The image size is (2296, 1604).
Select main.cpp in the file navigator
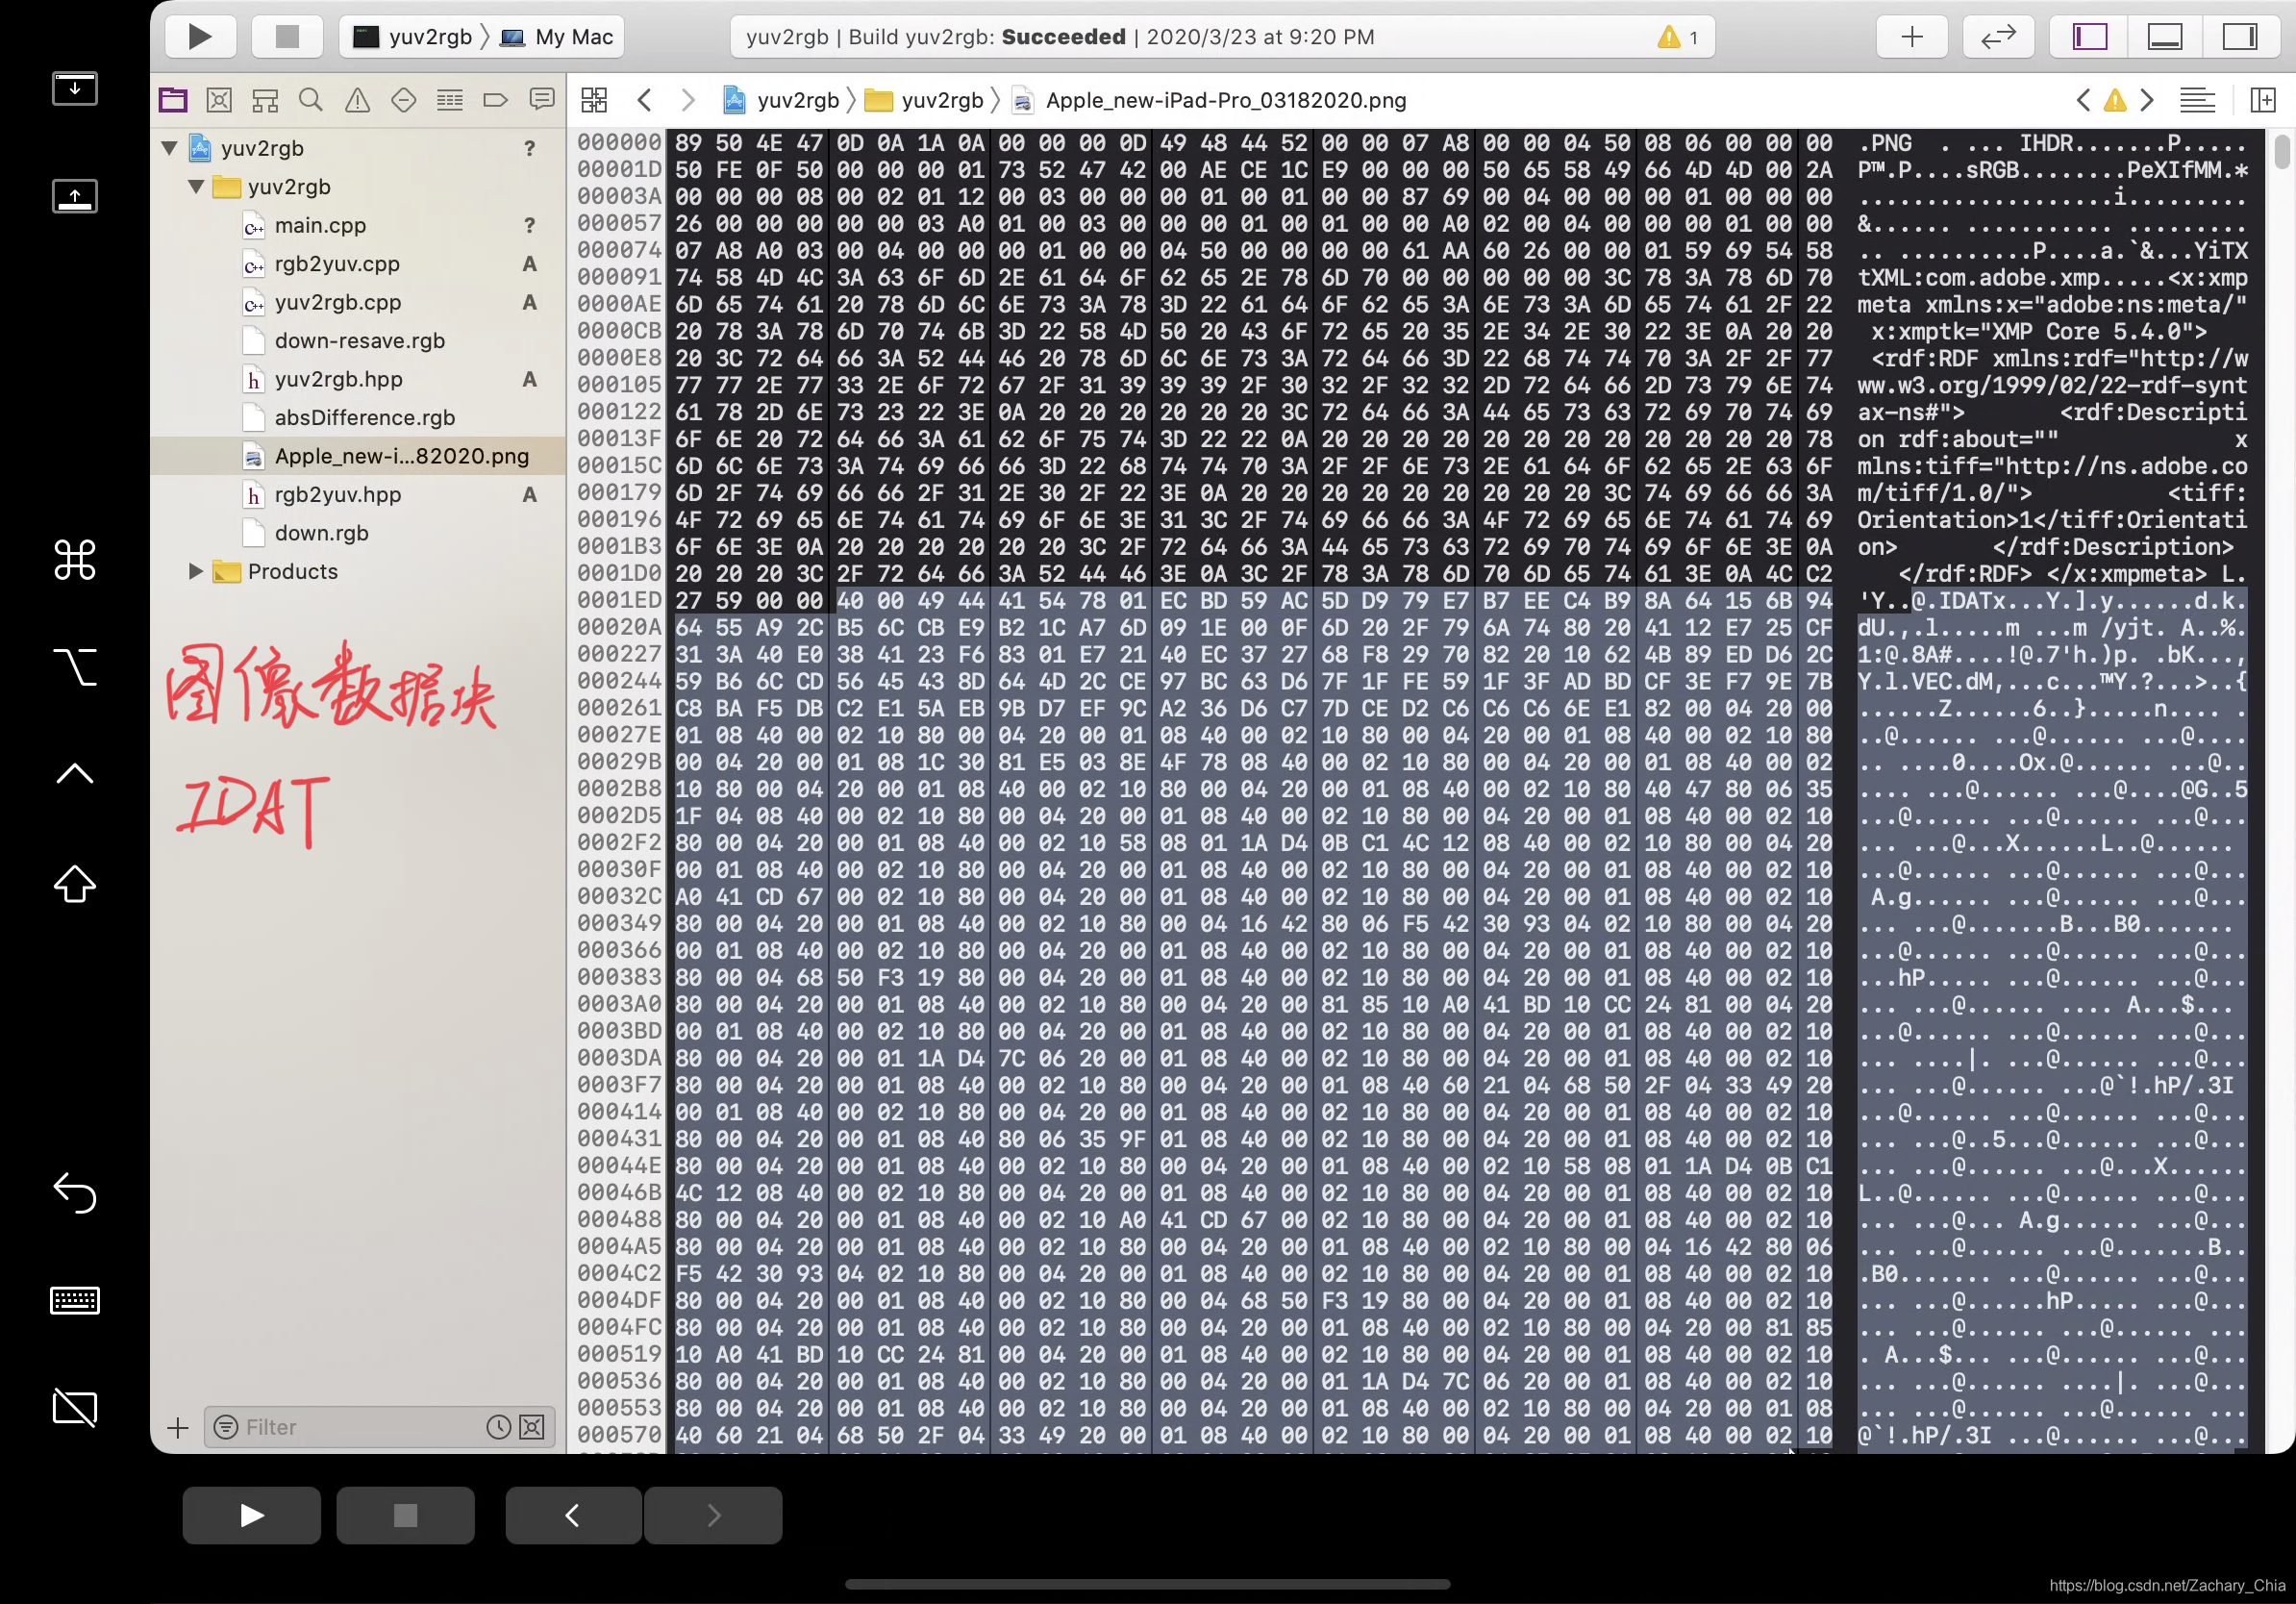(320, 225)
